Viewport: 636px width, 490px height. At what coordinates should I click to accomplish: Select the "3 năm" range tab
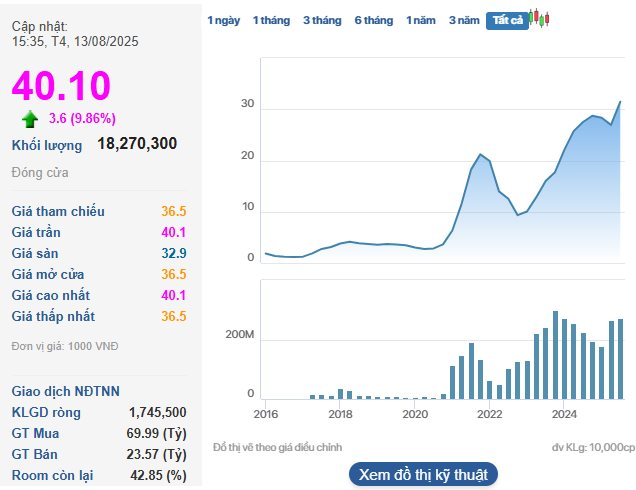point(464,20)
